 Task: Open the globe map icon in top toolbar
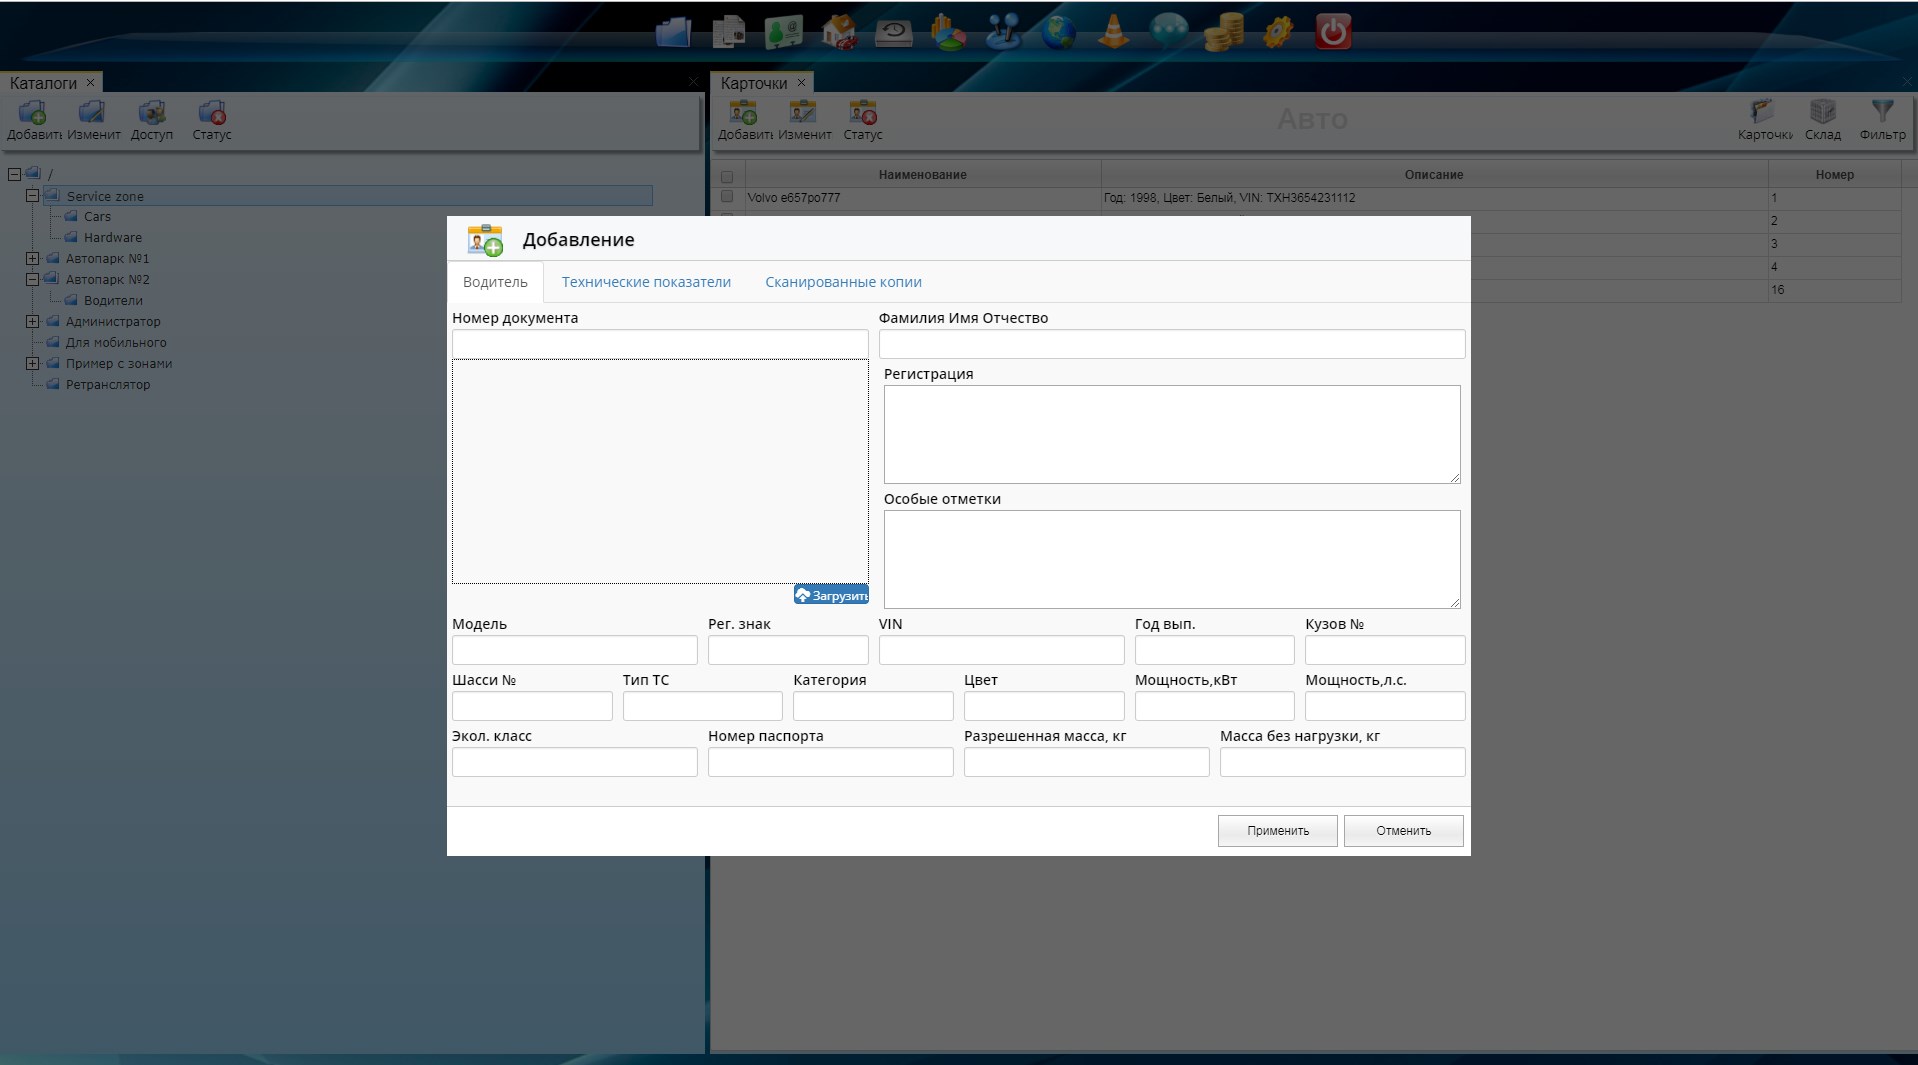point(1058,32)
